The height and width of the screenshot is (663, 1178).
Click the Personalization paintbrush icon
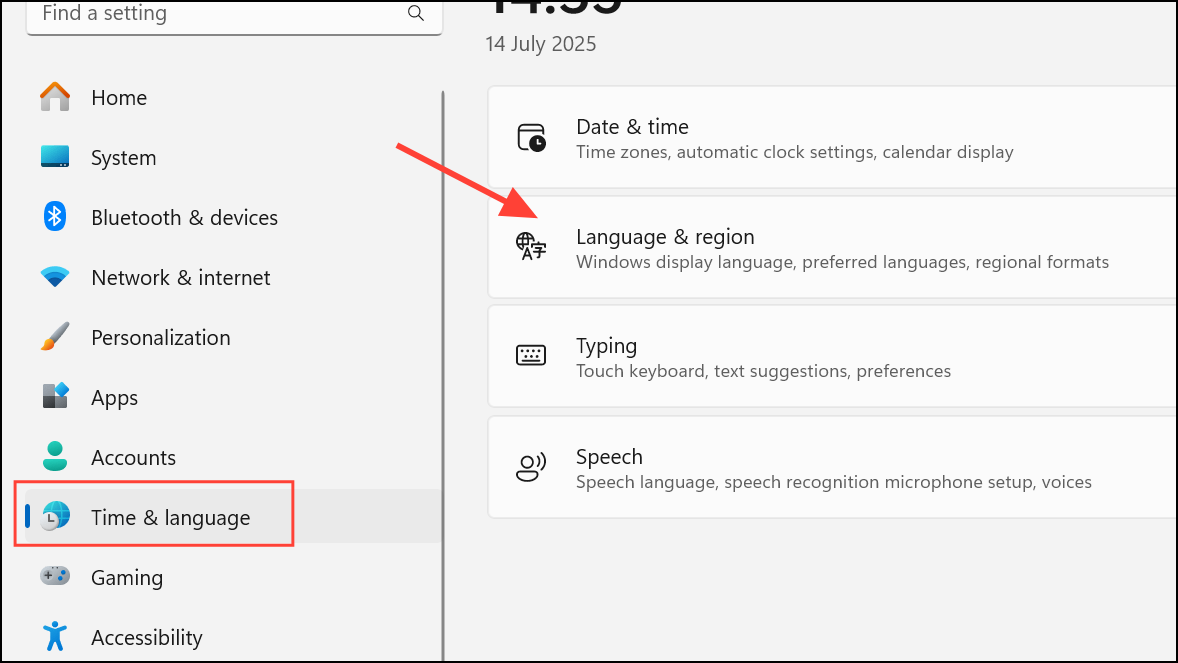click(55, 337)
